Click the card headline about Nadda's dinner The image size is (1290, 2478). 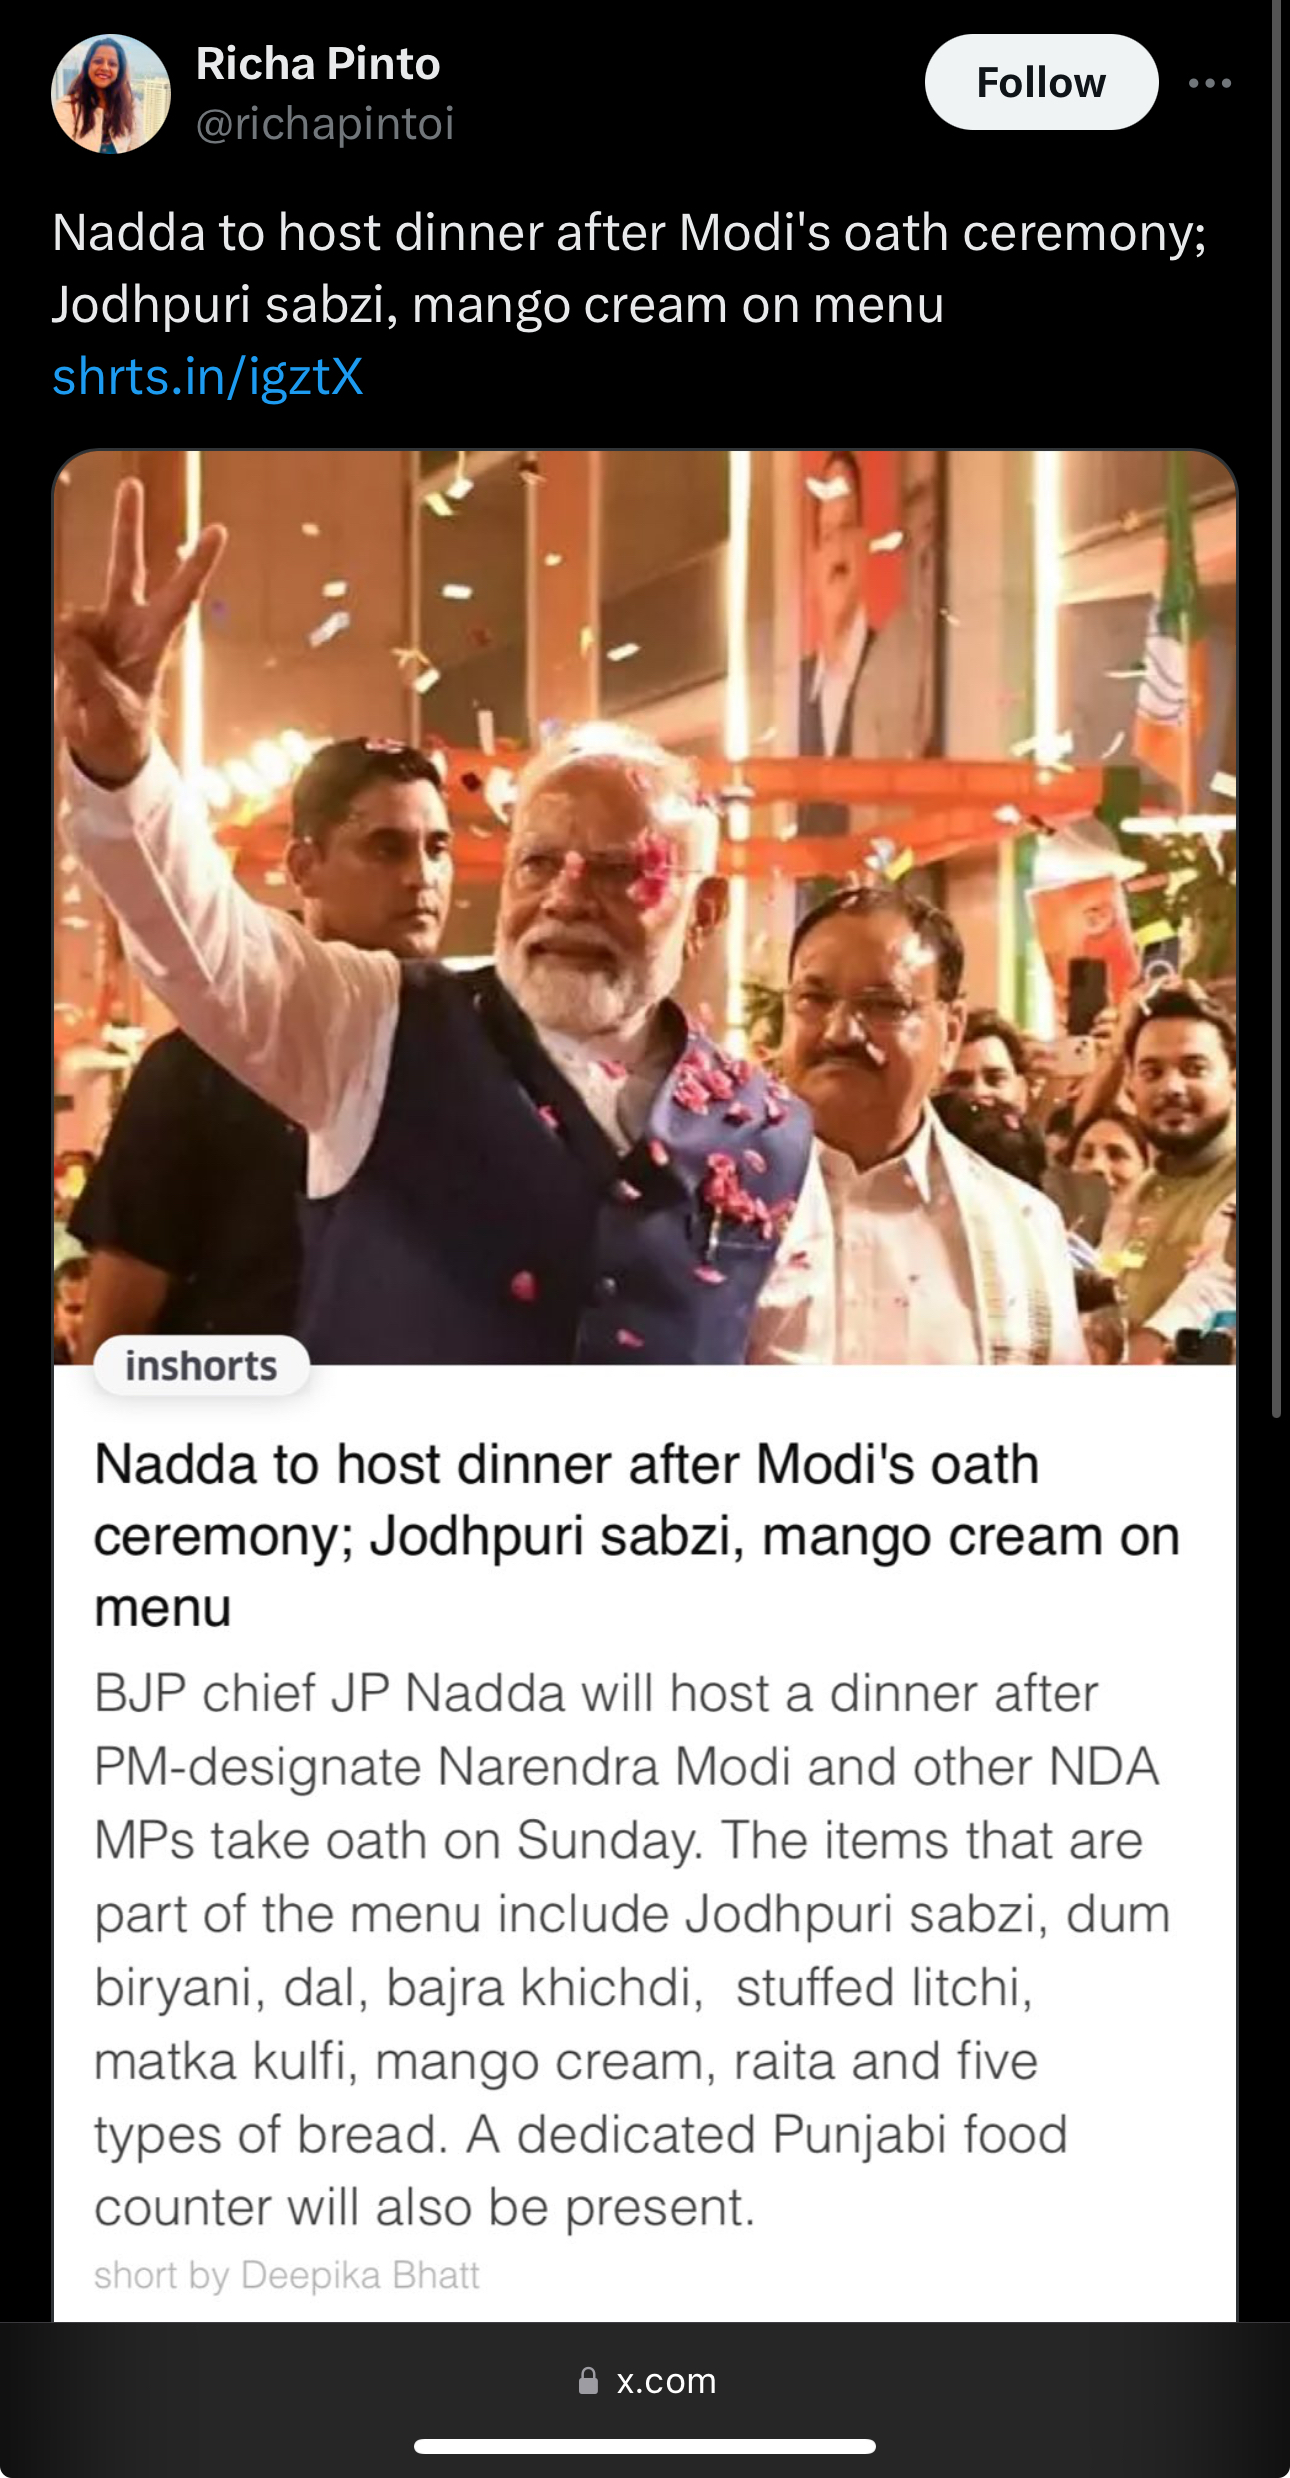point(637,1536)
